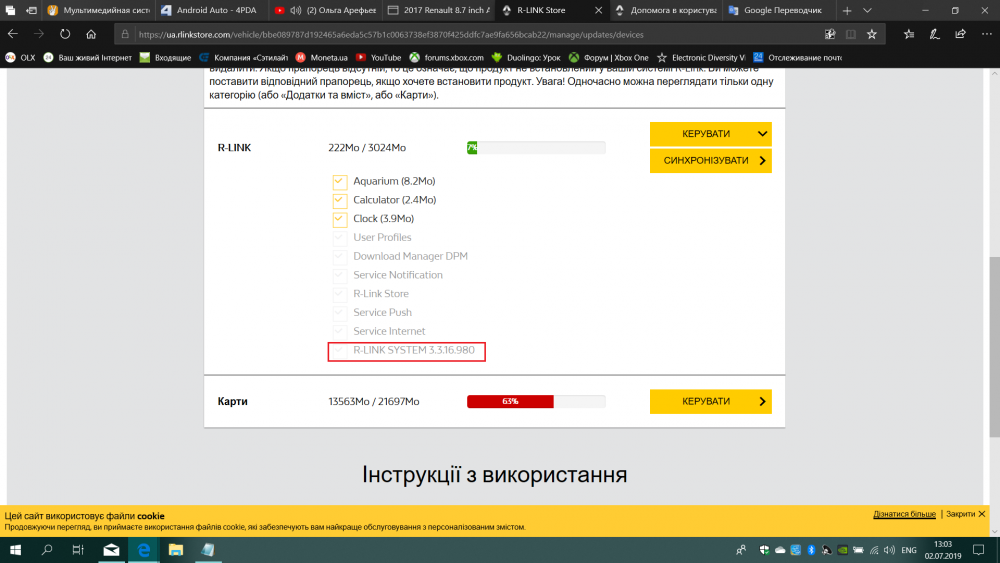Switch to Android Auto - 4PDA tab
This screenshot has width=1000, height=563.
211,10
